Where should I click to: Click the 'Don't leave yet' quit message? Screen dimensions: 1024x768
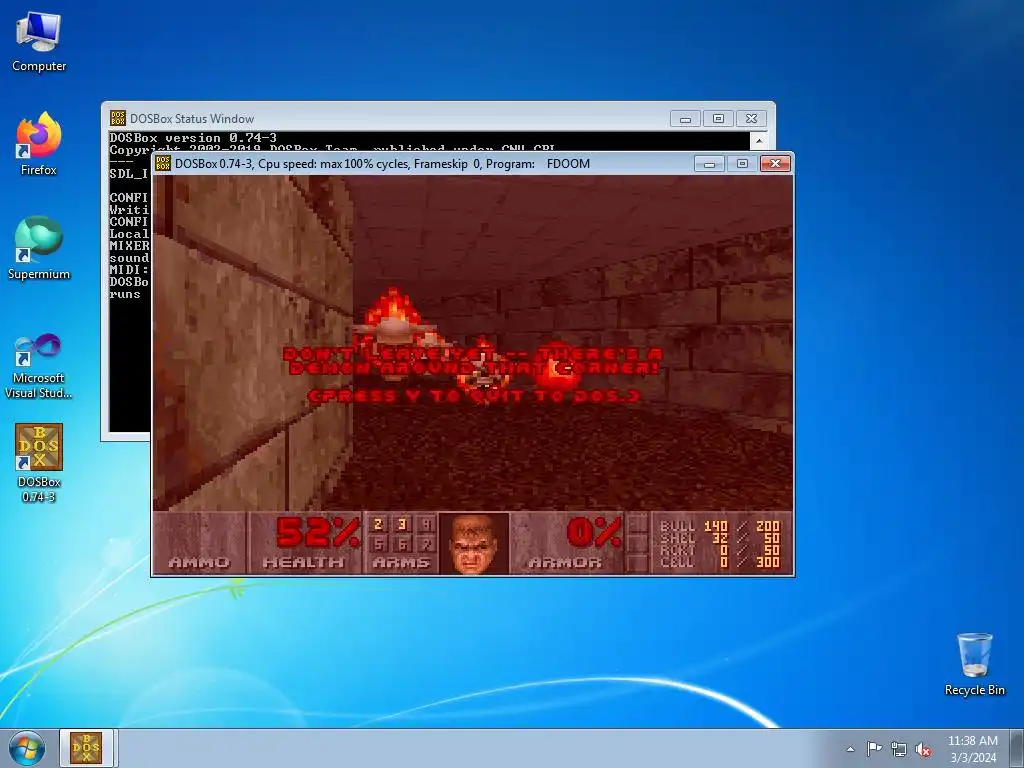coord(473,361)
